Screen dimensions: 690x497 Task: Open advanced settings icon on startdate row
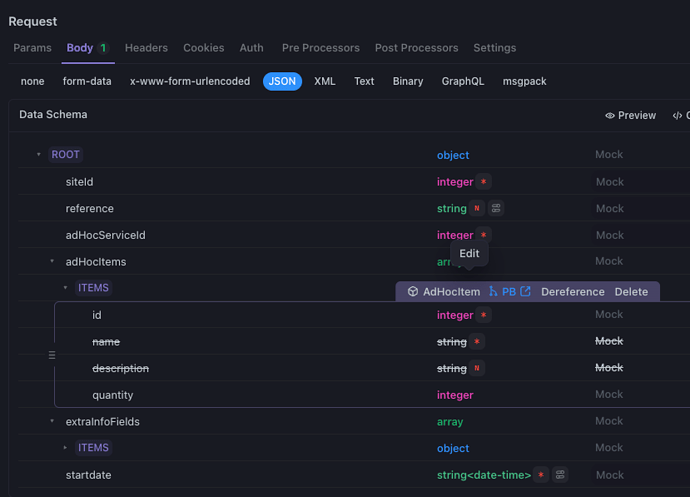point(560,475)
